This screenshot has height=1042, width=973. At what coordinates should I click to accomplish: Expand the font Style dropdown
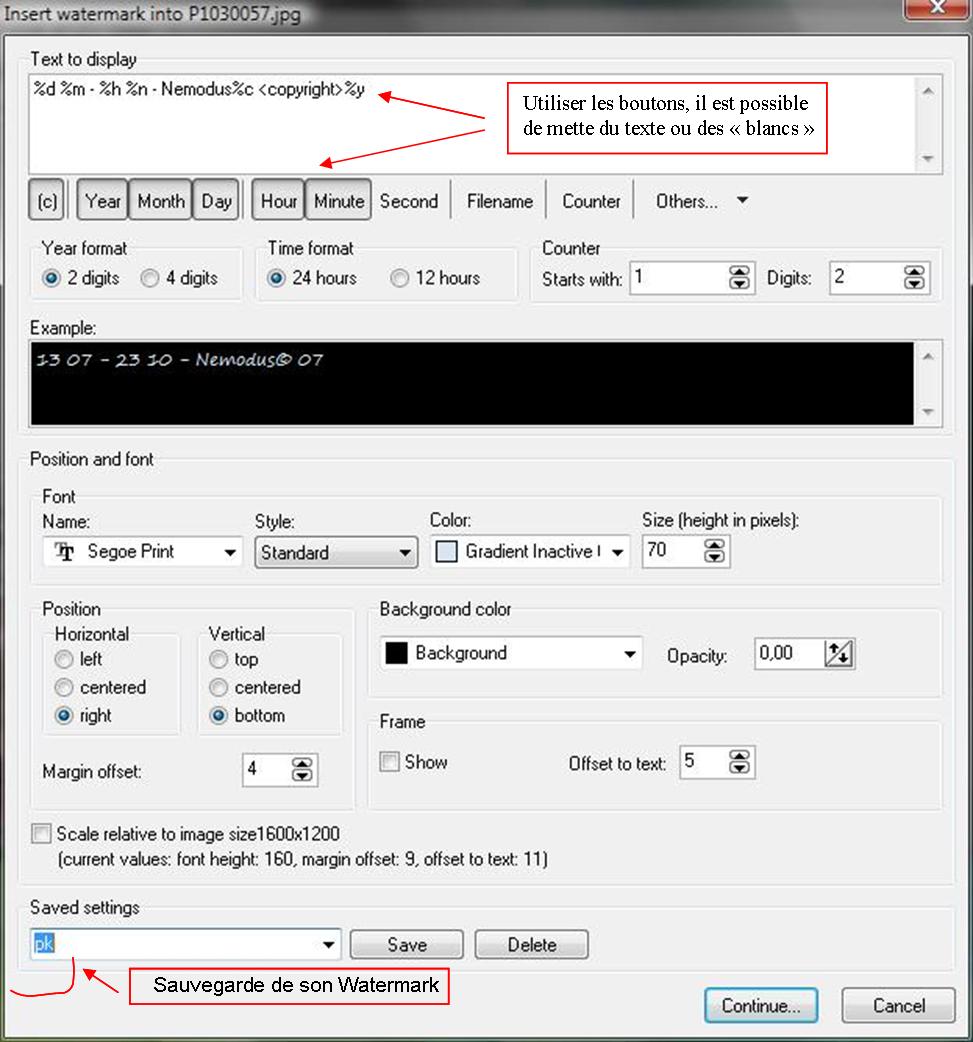pos(405,552)
